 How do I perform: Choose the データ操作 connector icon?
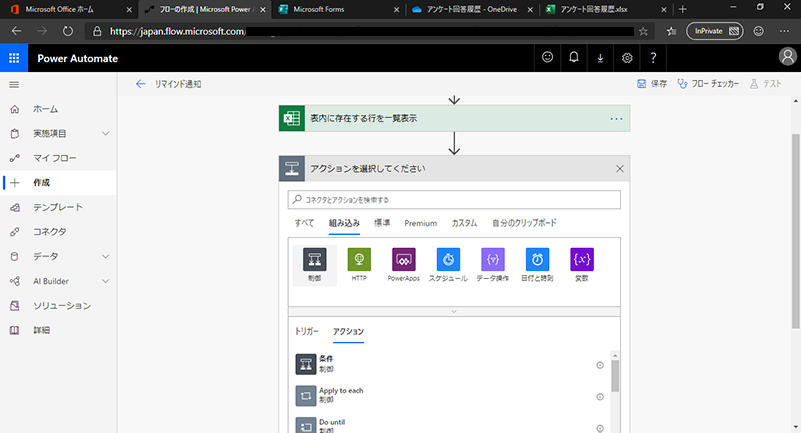click(493, 260)
